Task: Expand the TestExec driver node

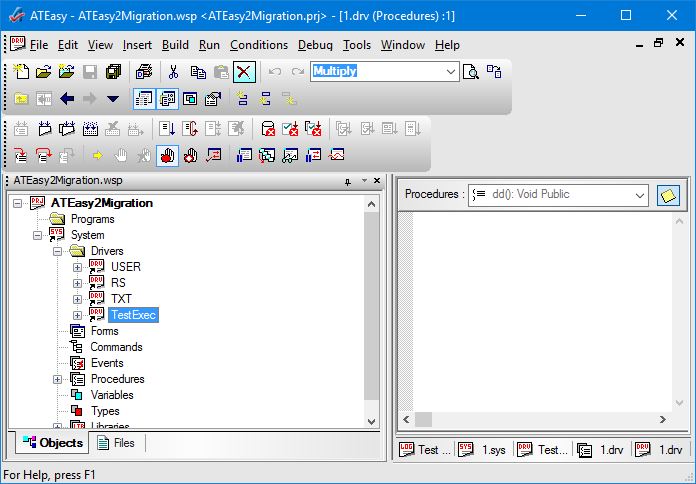Action: tap(77, 315)
